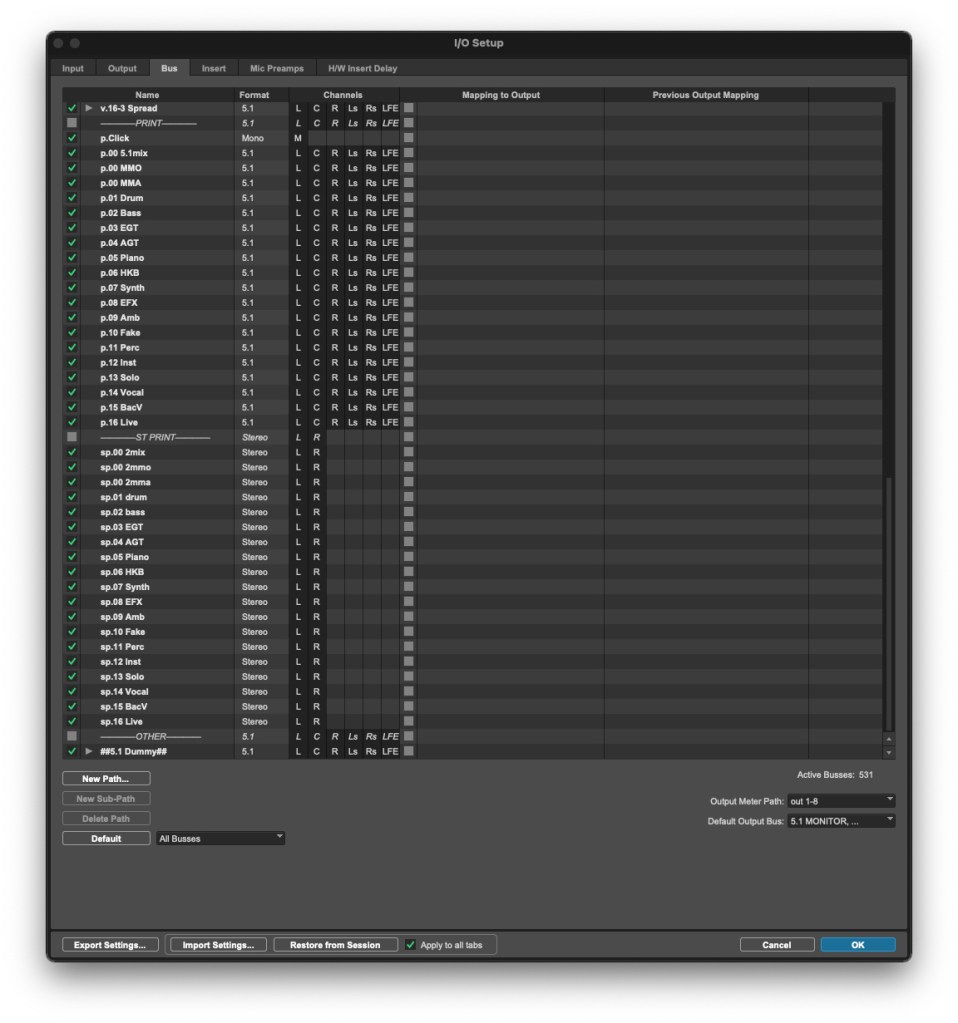Click the LFE channel cell of p.14 Vocal
958x1023 pixels.
pos(389,392)
